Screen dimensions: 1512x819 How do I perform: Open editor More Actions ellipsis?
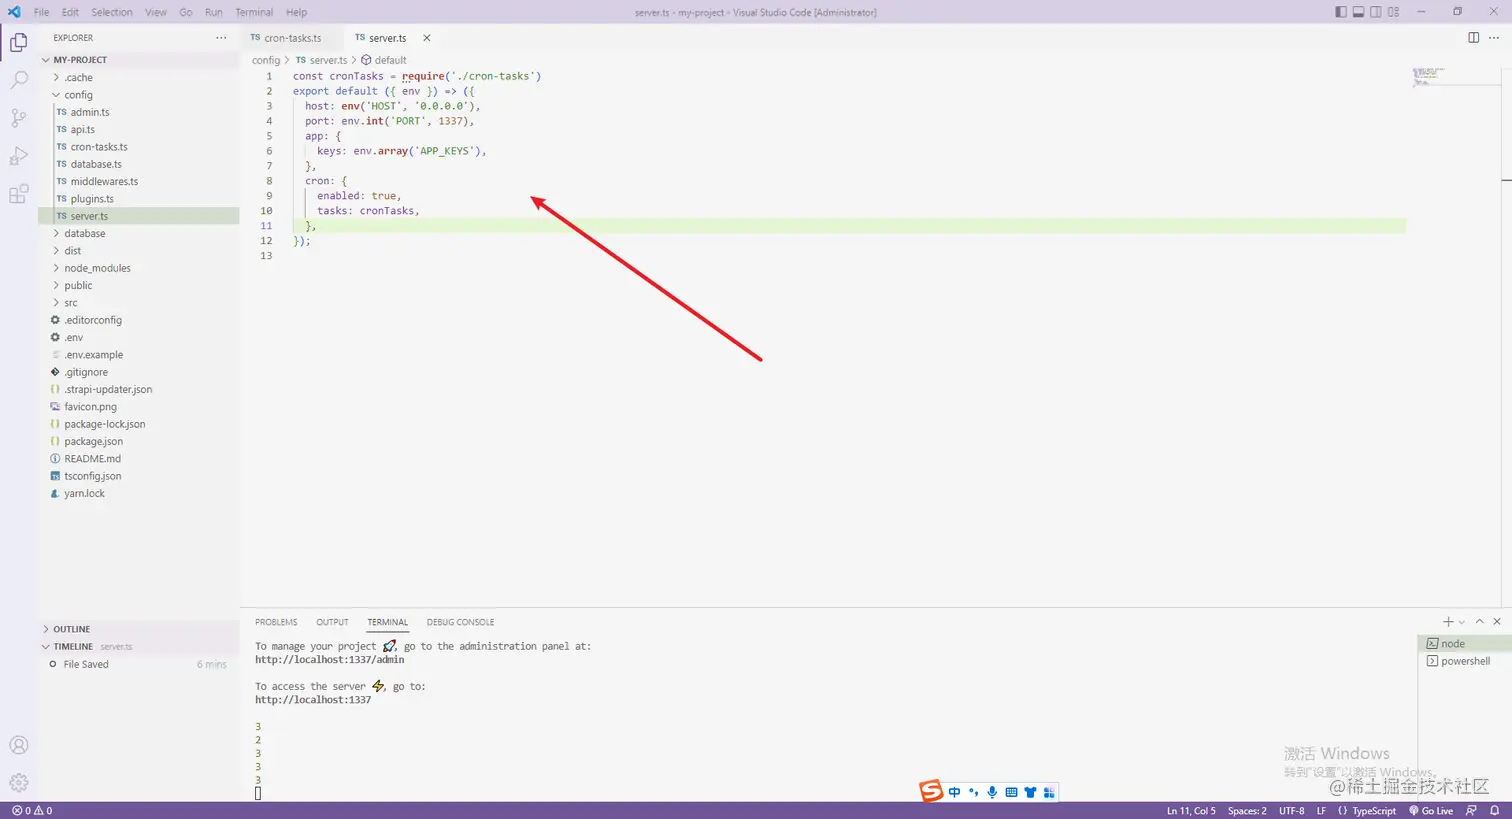[1496, 37]
